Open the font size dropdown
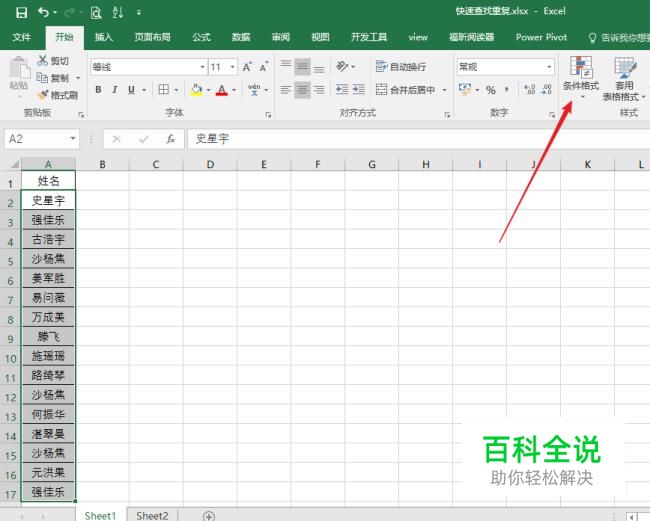The height and width of the screenshot is (521, 650). (233, 67)
